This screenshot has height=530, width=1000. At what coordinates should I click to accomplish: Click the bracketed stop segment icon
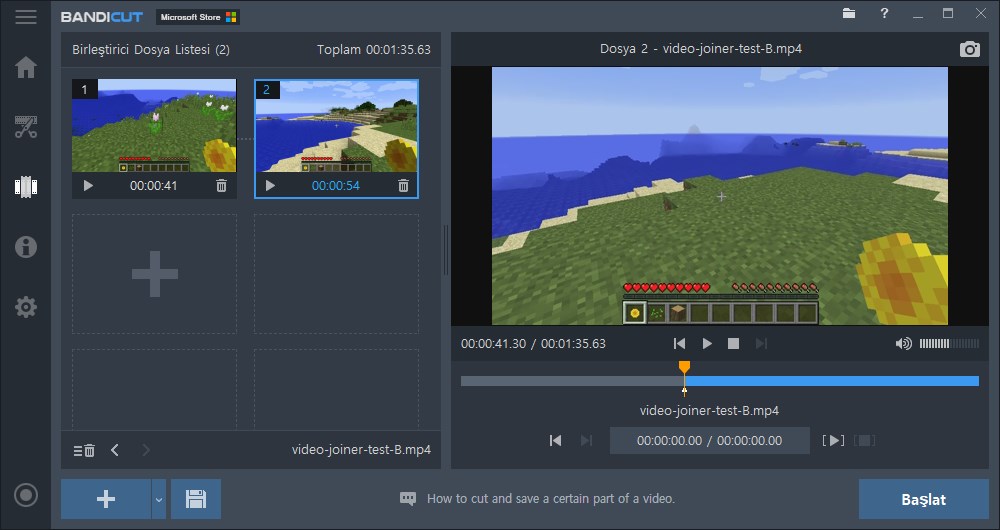pyautogui.click(x=864, y=441)
